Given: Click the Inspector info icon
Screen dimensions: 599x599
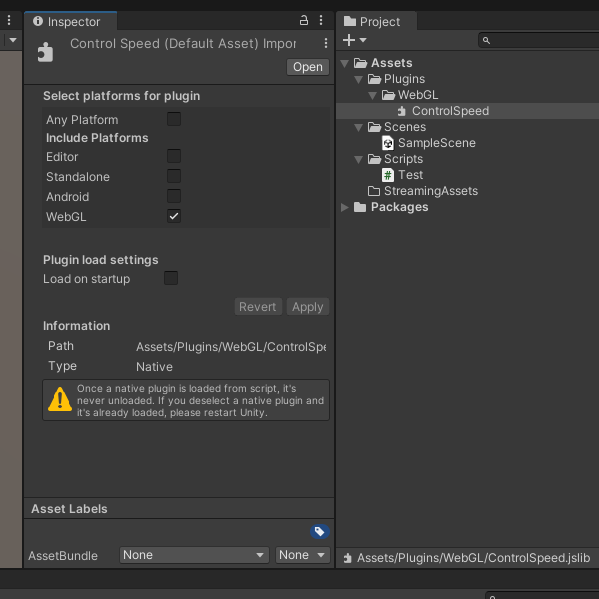Looking at the screenshot, I should [38, 21].
